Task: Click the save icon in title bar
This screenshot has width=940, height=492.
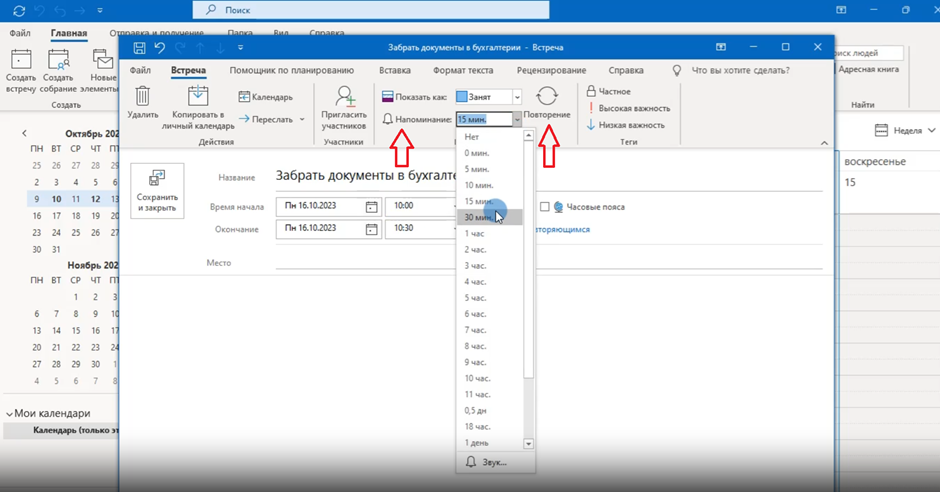Action: [x=139, y=48]
